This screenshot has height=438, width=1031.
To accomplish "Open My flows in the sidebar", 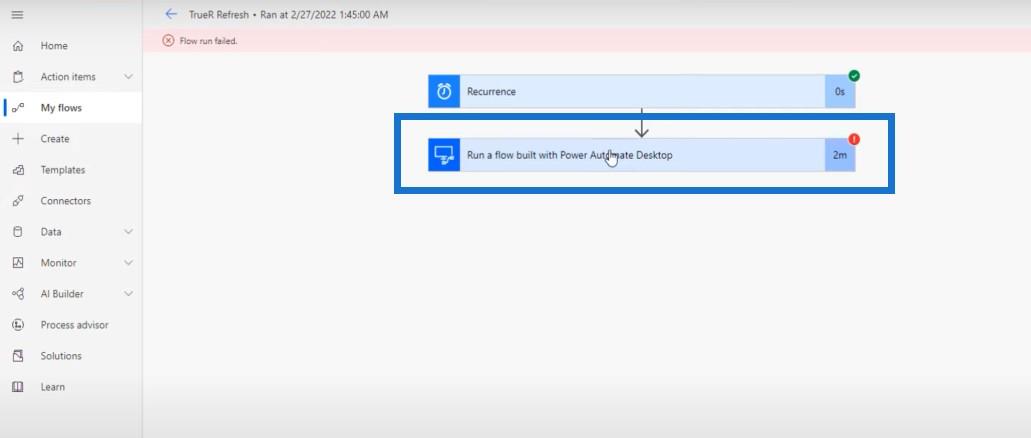I will pyautogui.click(x=71, y=108).
